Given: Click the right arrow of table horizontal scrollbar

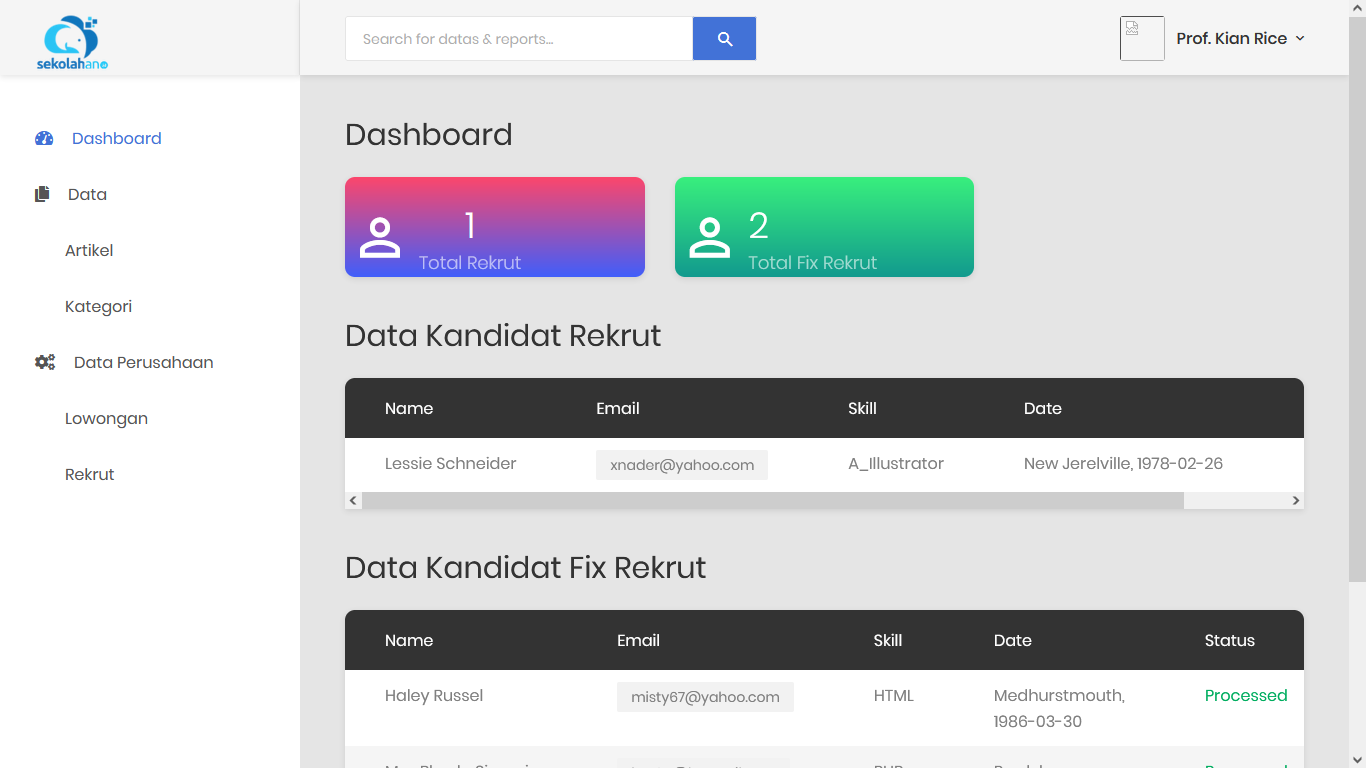Looking at the screenshot, I should [x=1296, y=501].
